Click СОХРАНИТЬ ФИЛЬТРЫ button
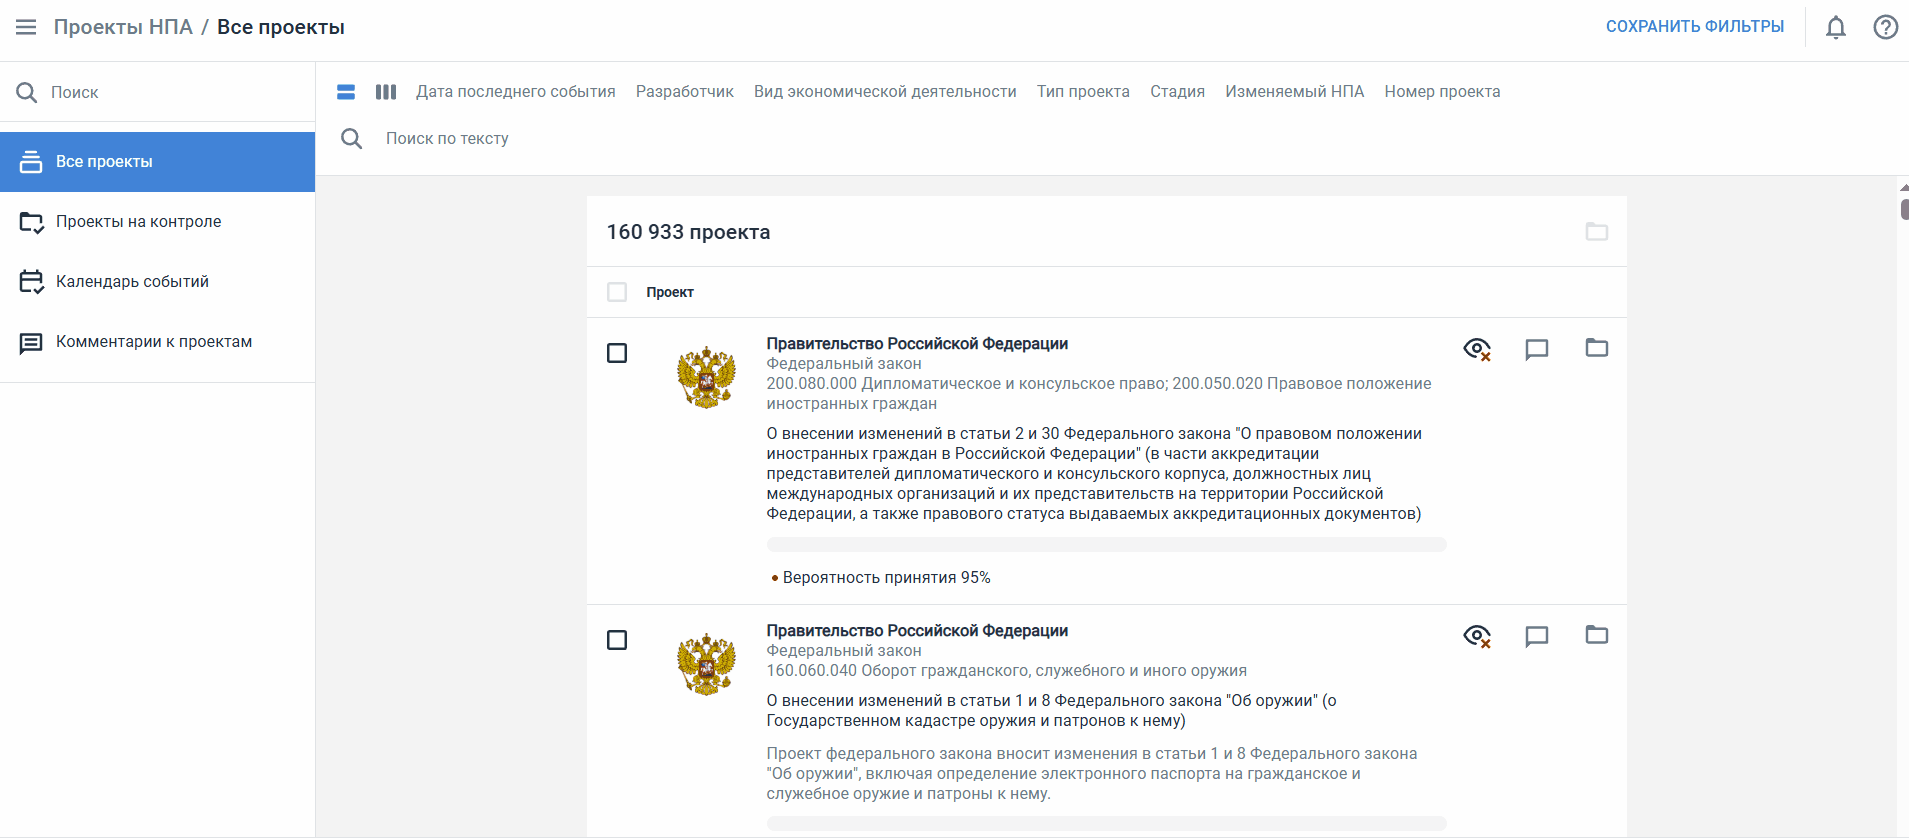Image resolution: width=1909 pixels, height=838 pixels. pos(1694,27)
